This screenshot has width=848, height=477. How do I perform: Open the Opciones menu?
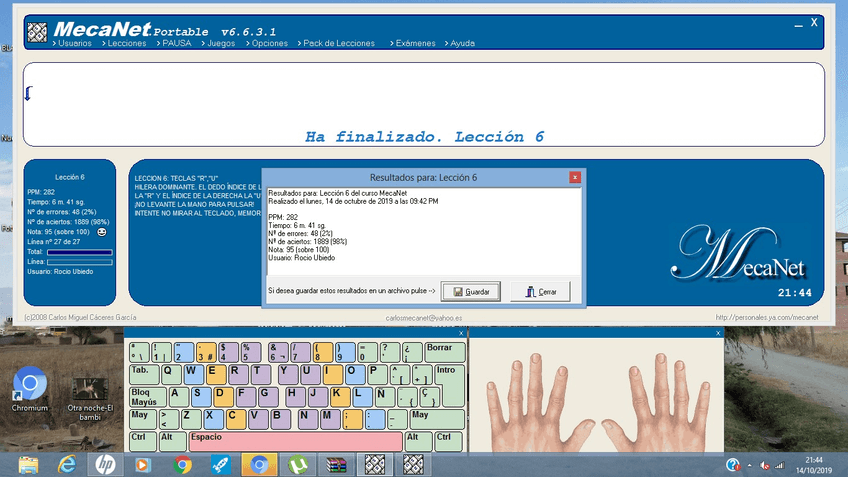tap(269, 43)
